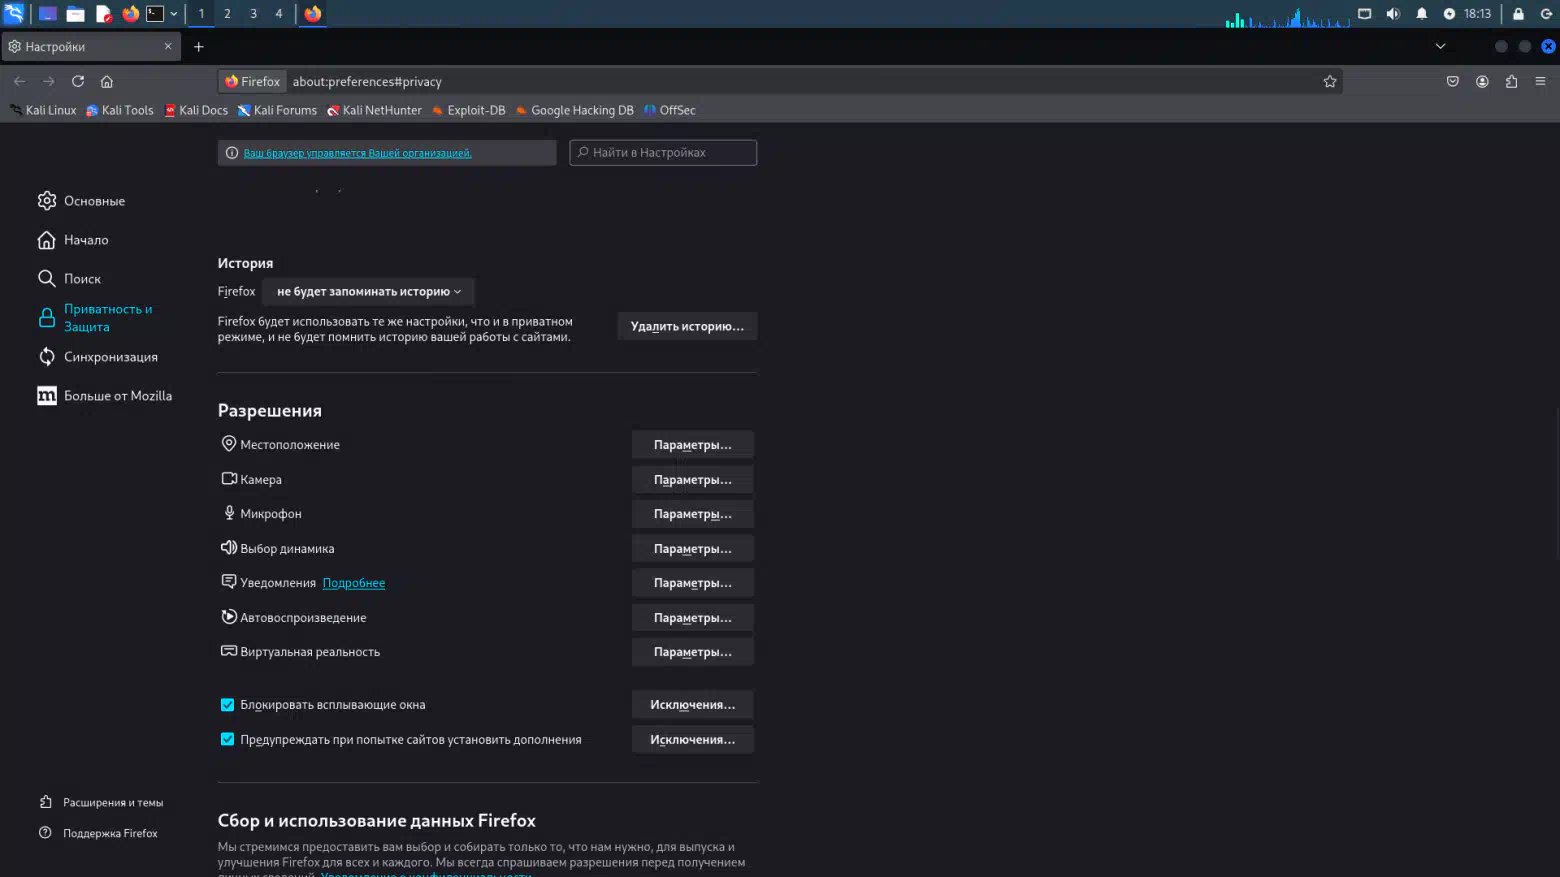This screenshot has width=1560, height=877.
Task: Open the list all tabs chevron
Action: tap(1440, 46)
